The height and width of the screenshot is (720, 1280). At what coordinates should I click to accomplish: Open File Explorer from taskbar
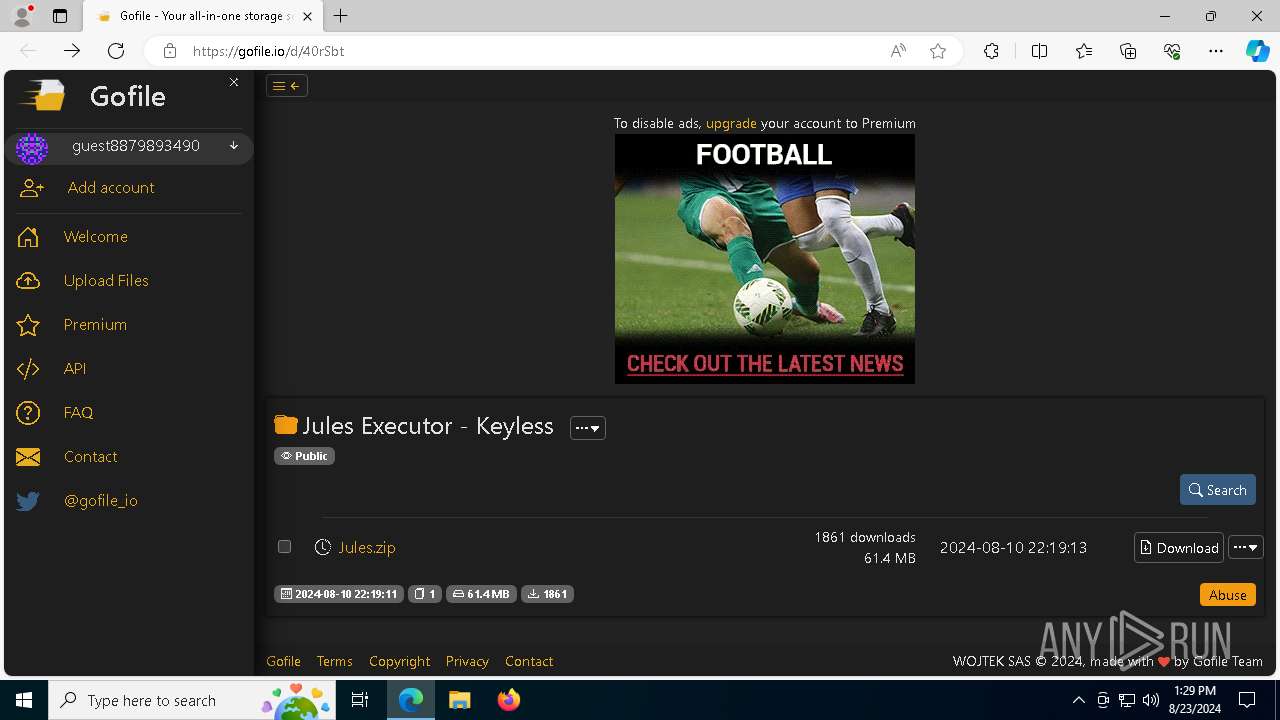[460, 700]
